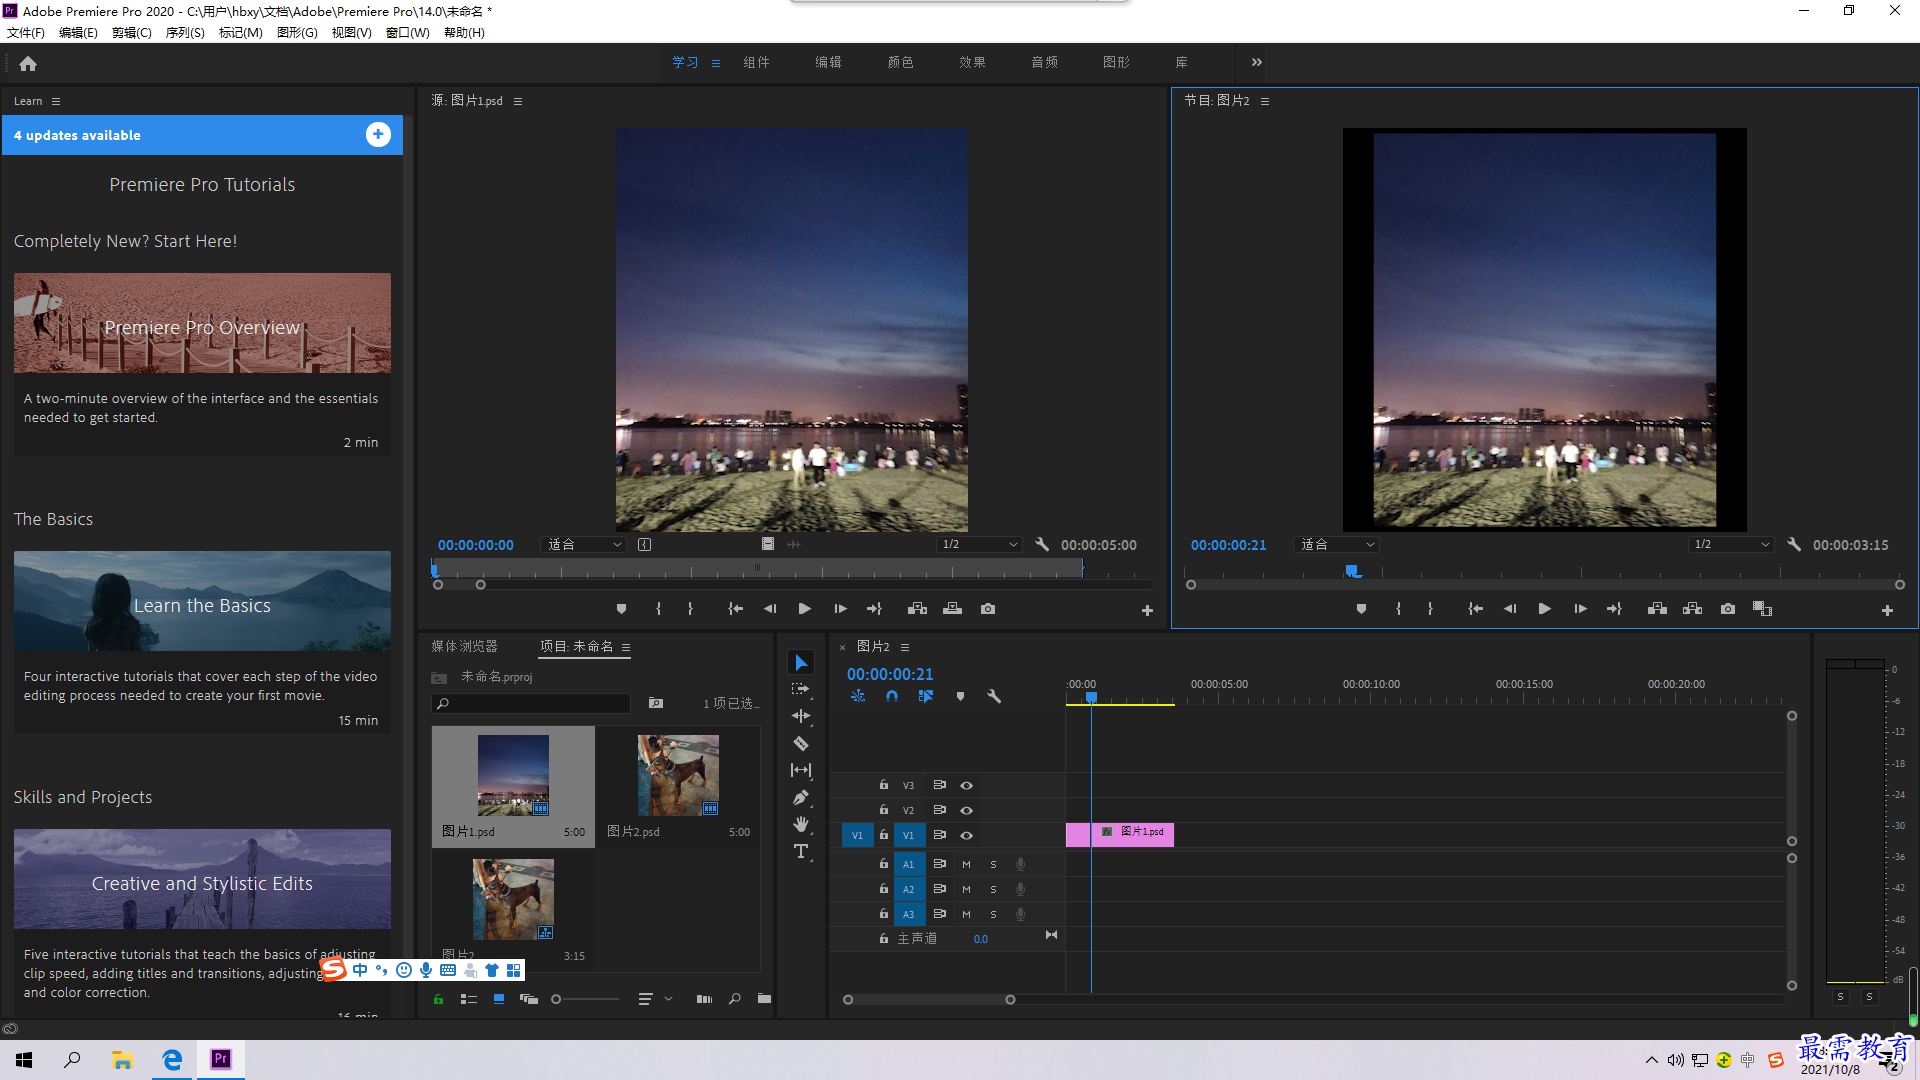The height and width of the screenshot is (1080, 1920).
Task: Click program monitor playhead marker
Action: point(1352,571)
